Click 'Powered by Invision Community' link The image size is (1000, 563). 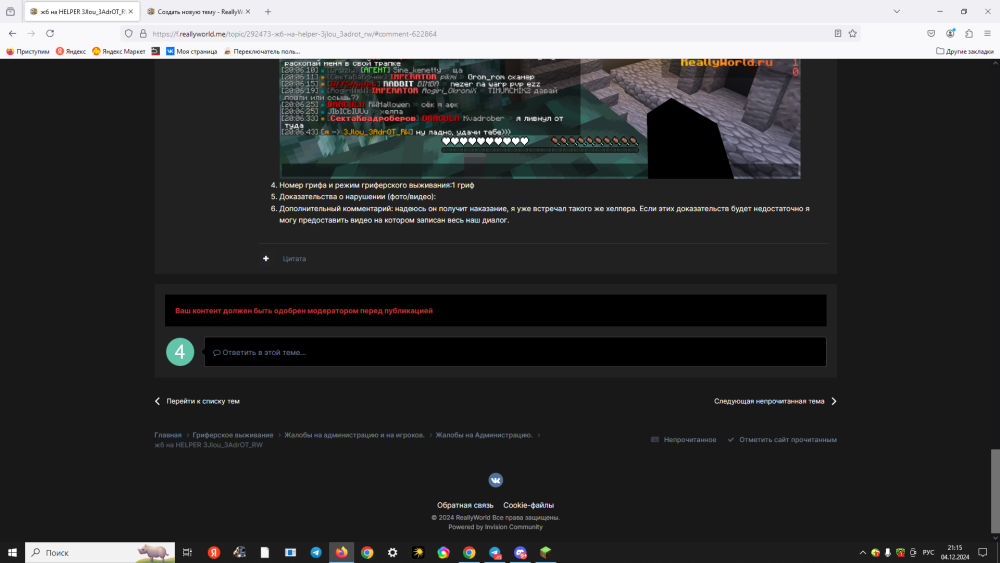click(x=496, y=527)
